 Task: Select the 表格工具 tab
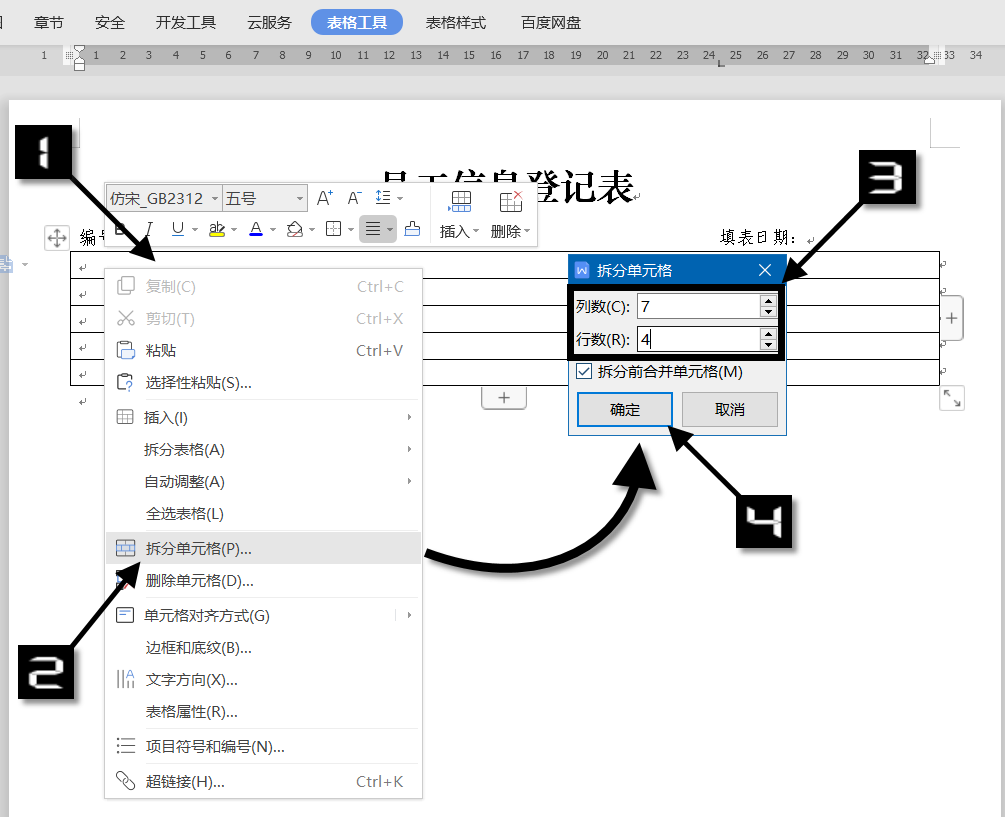[x=357, y=22]
